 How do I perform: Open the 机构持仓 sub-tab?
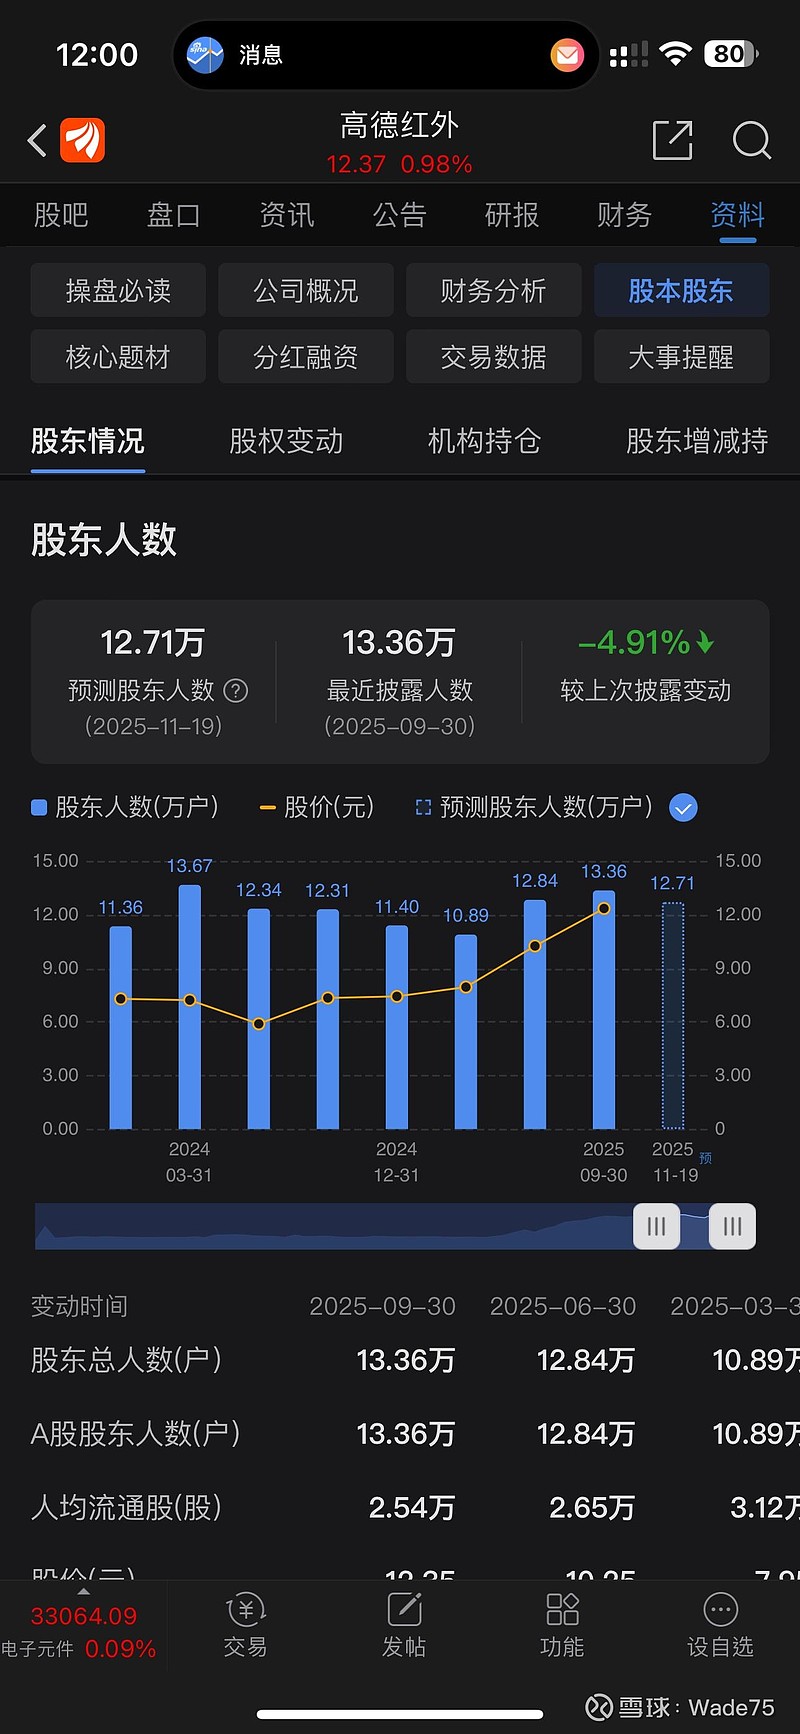click(x=484, y=441)
